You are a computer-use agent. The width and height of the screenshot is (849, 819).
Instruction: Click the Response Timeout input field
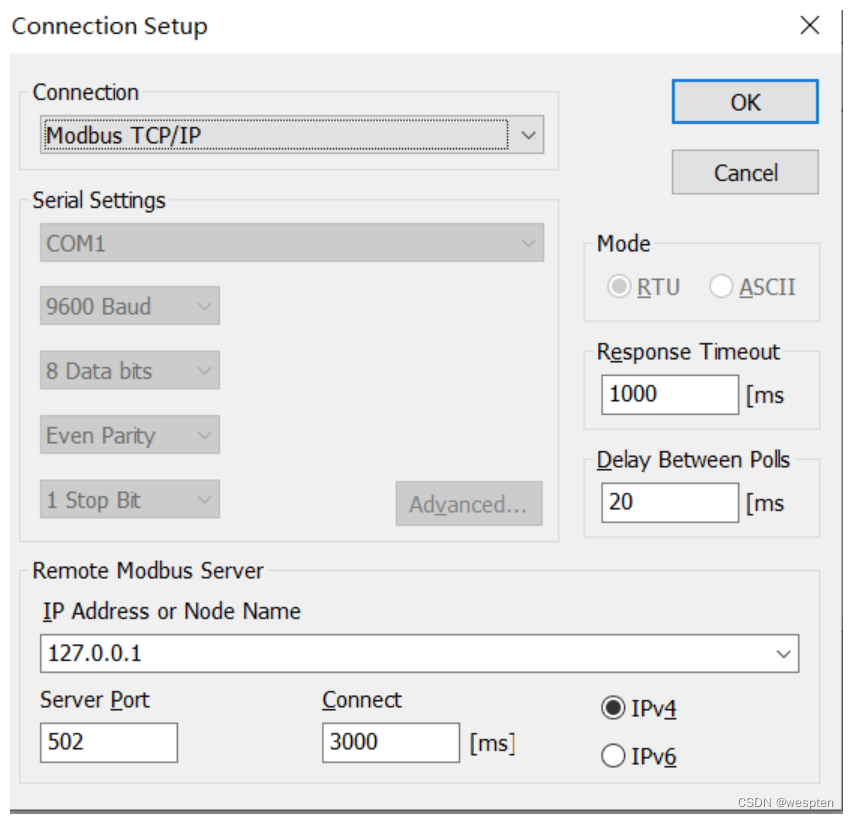[x=669, y=394]
